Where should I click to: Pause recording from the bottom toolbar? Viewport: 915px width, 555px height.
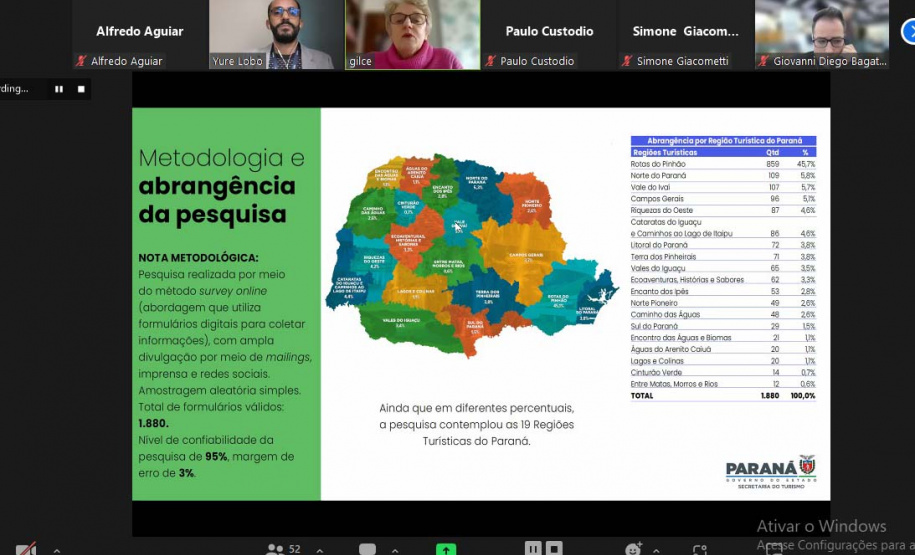(533, 548)
